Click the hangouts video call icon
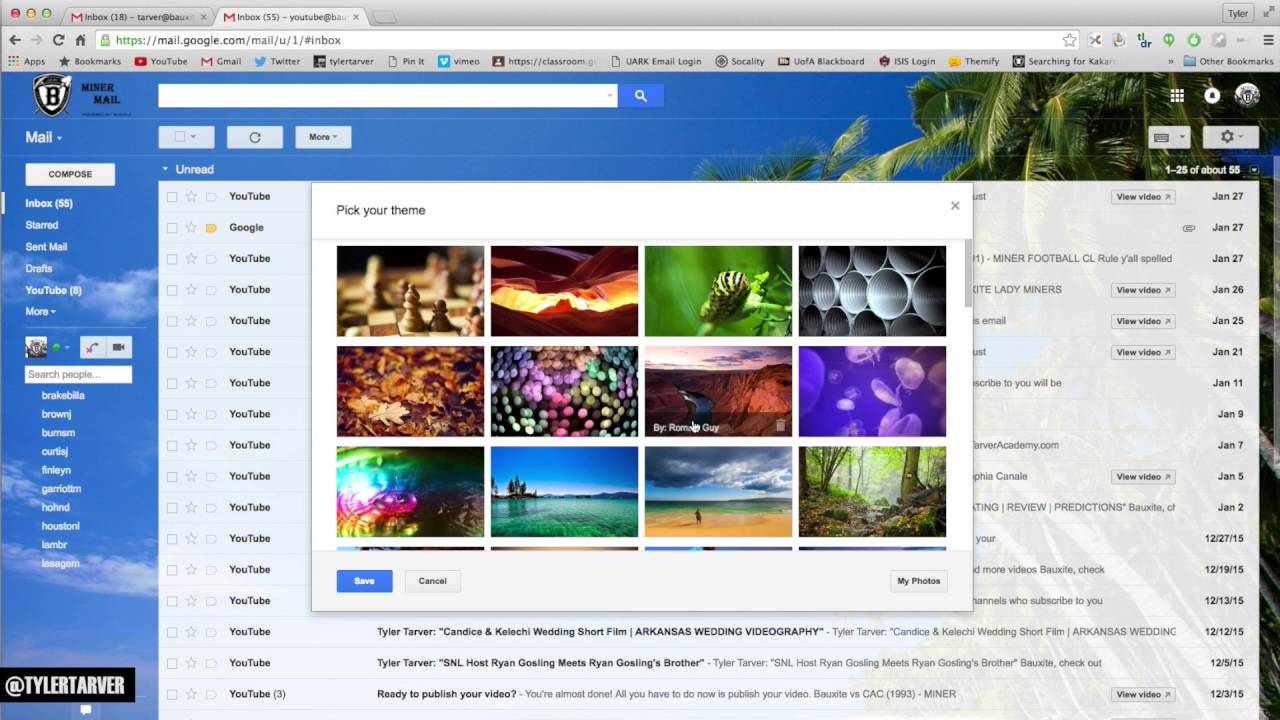Viewport: 1280px width, 720px height. [x=119, y=347]
